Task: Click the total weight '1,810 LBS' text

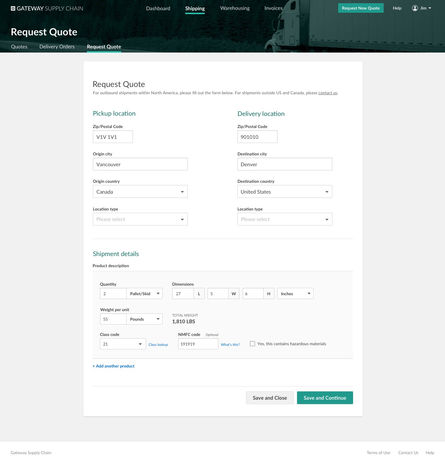Action: (184, 321)
